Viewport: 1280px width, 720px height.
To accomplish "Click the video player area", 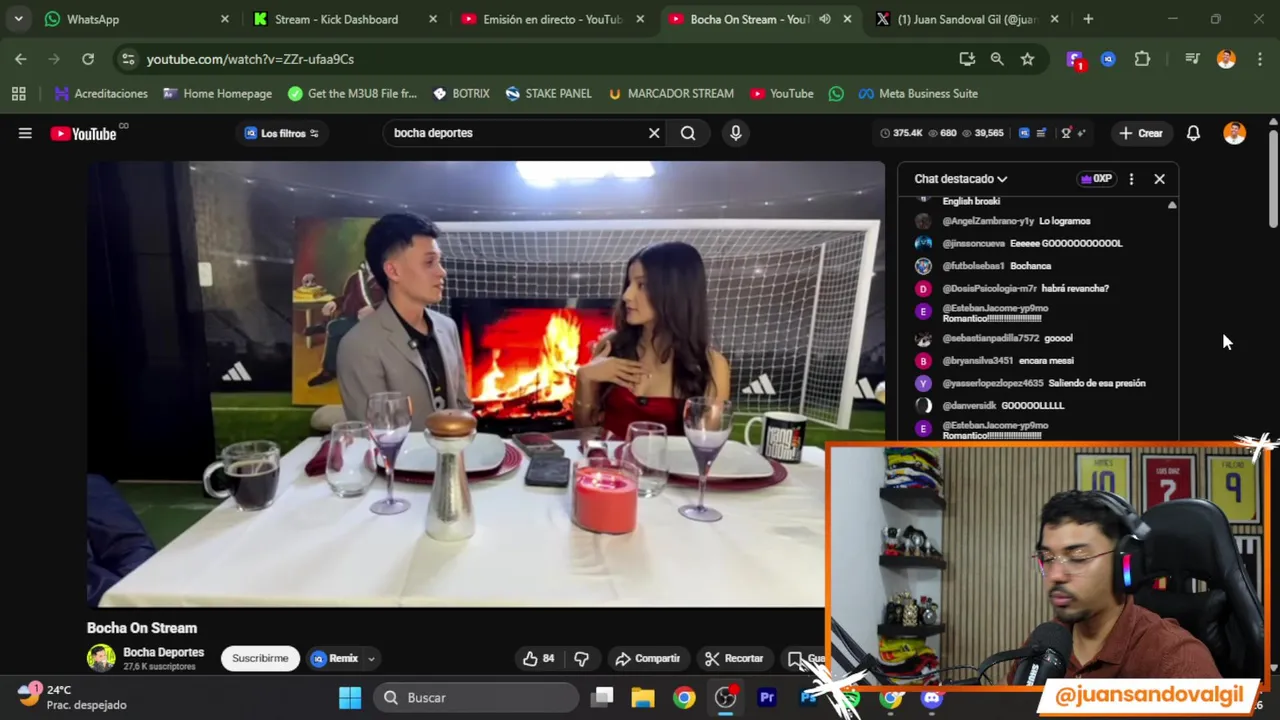I will point(486,384).
